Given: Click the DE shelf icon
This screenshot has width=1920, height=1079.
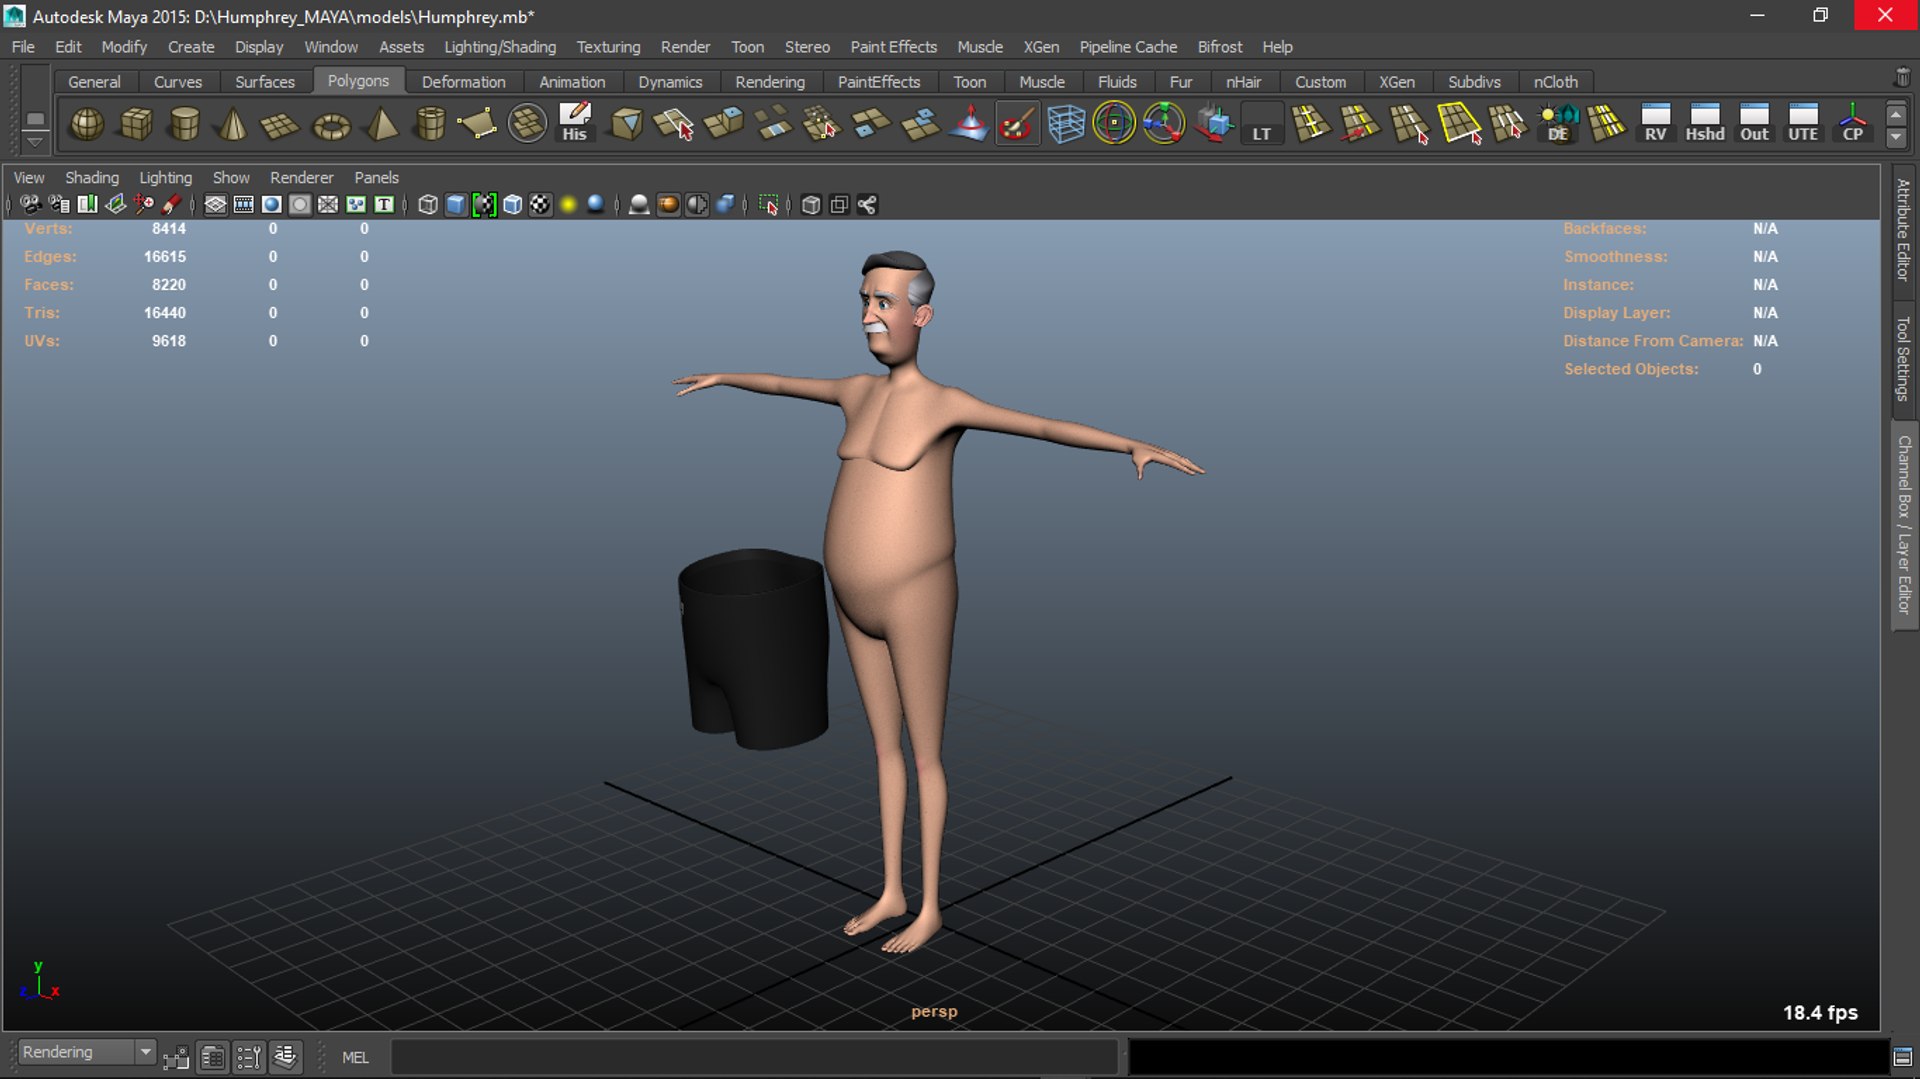Looking at the screenshot, I should coord(1558,124).
